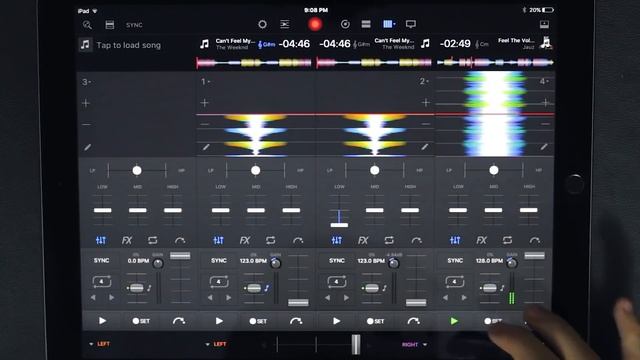640x360 pixels.
Task: Expand the deck 1 number menu
Action: pyautogui.click(x=205, y=82)
